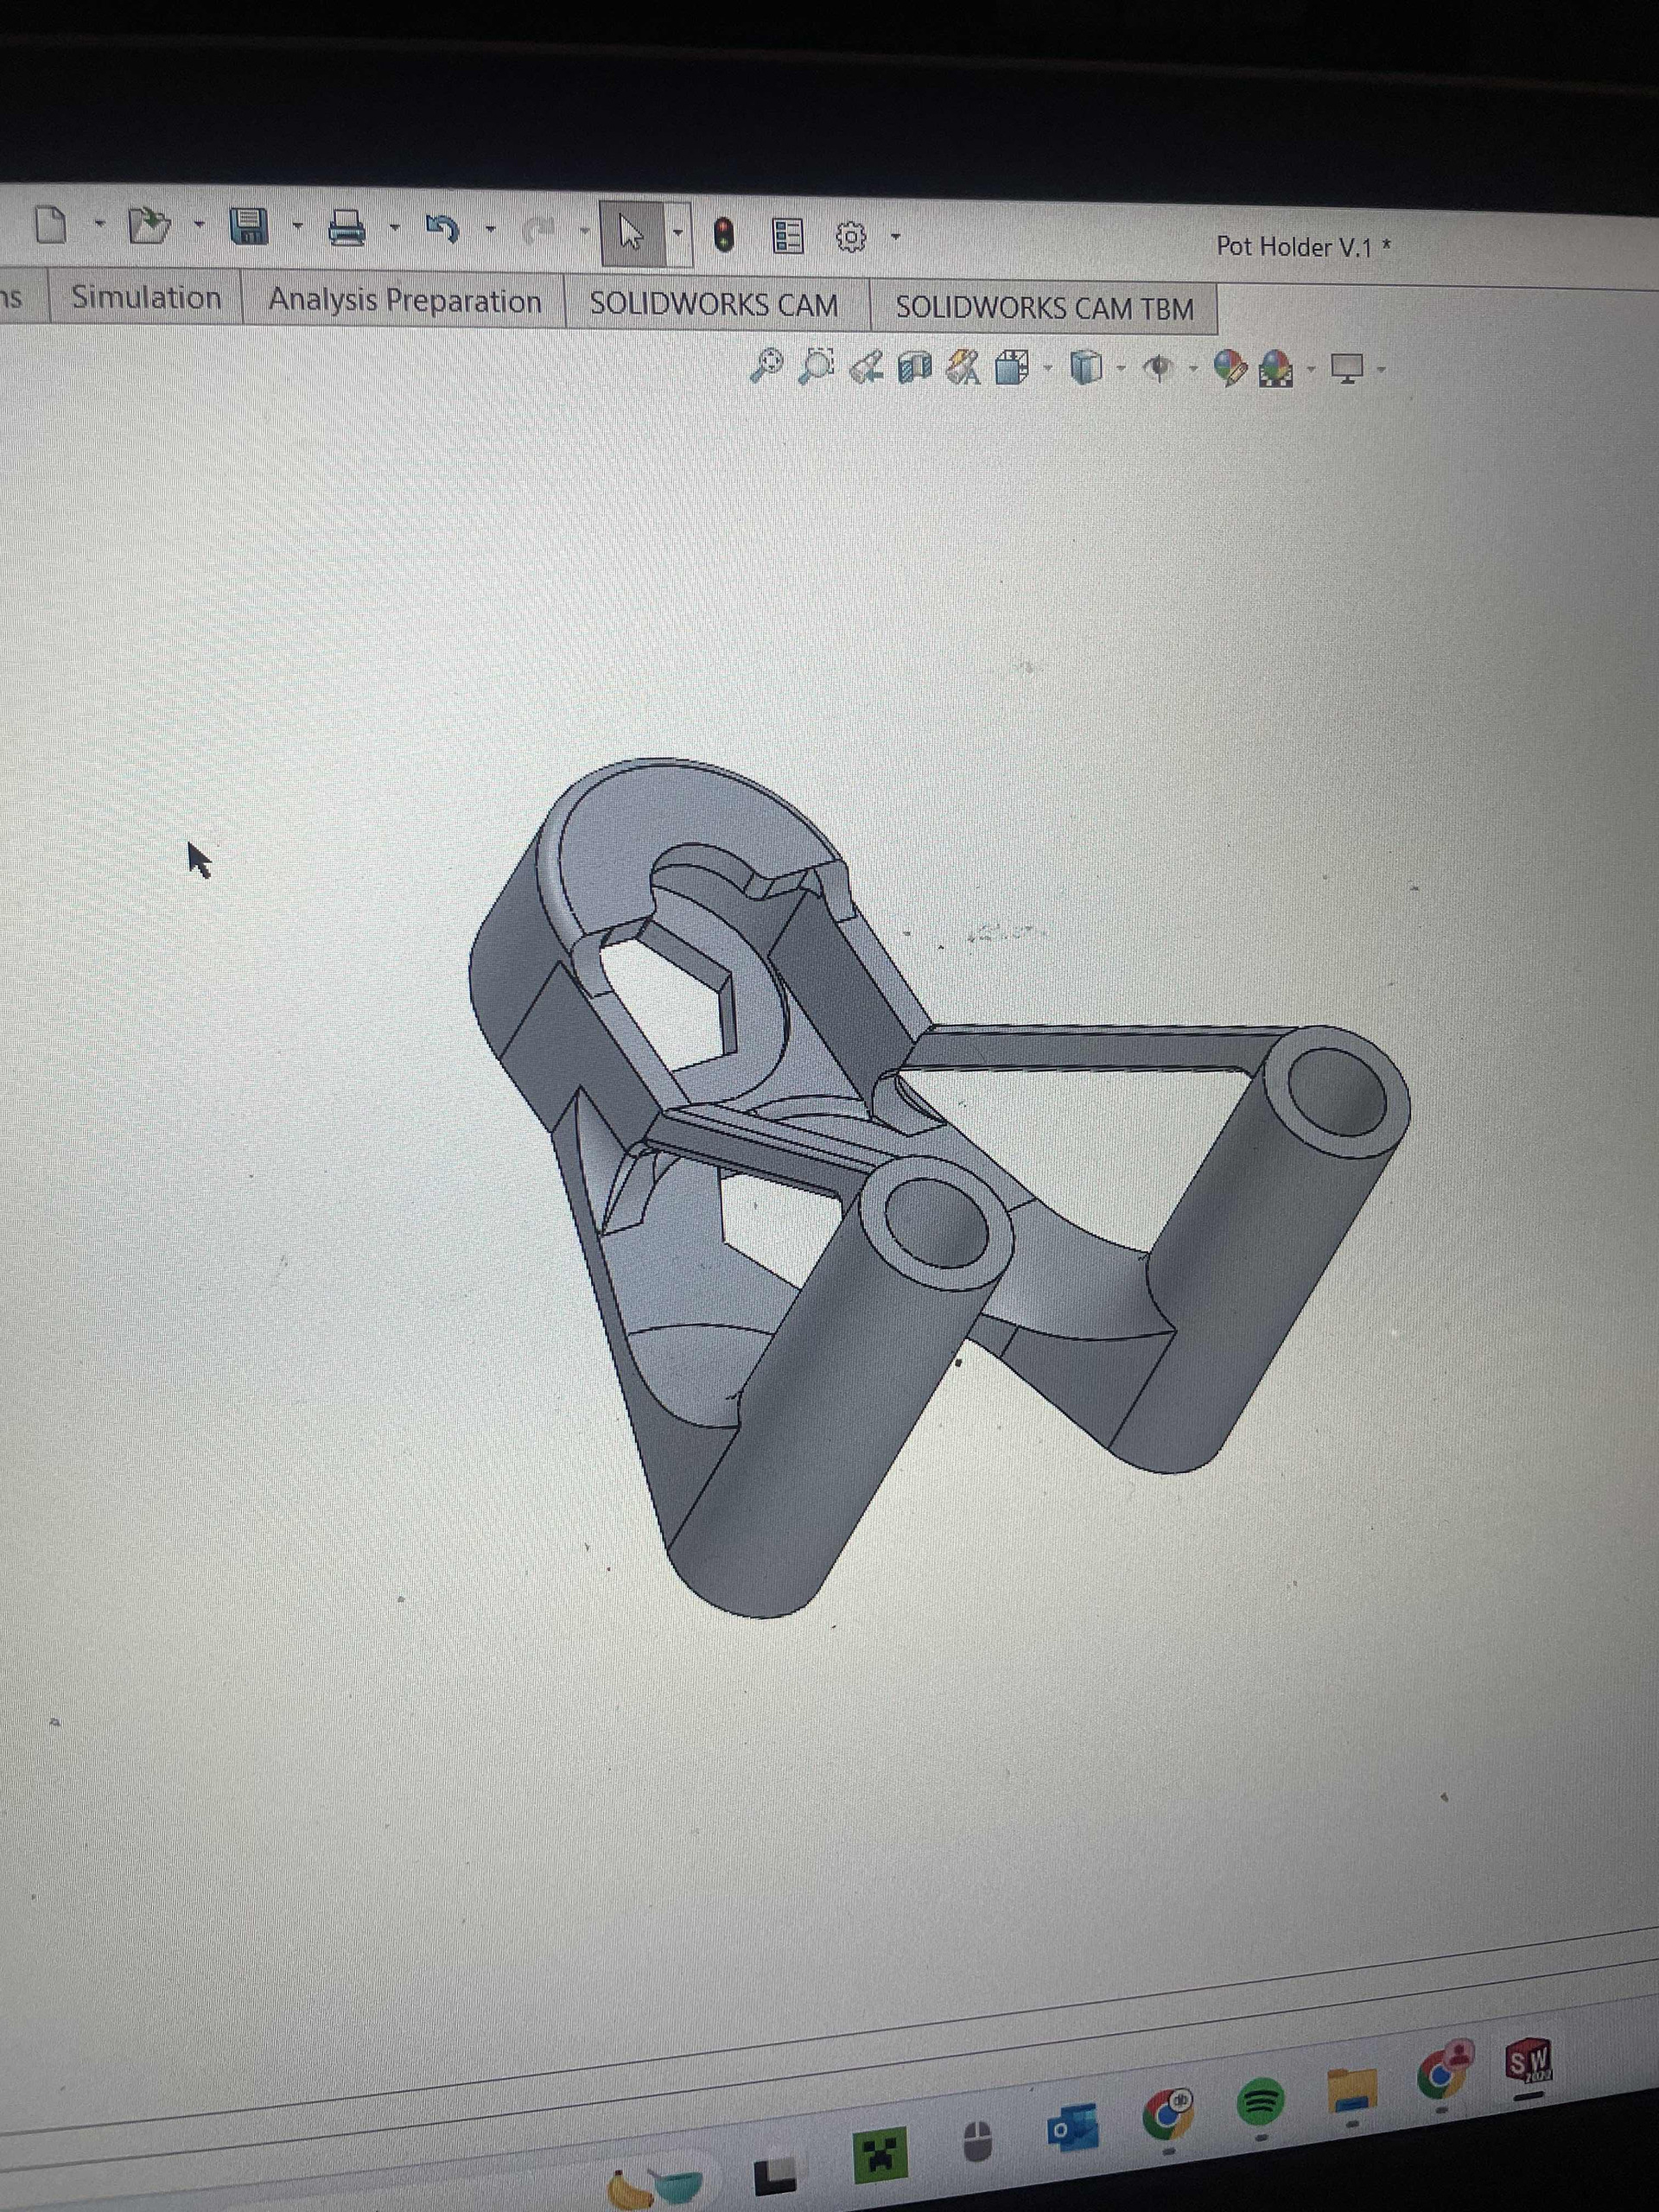Viewport: 1659px width, 2212px height.
Task: Toggle the Select arrow tool
Action: click(x=630, y=235)
